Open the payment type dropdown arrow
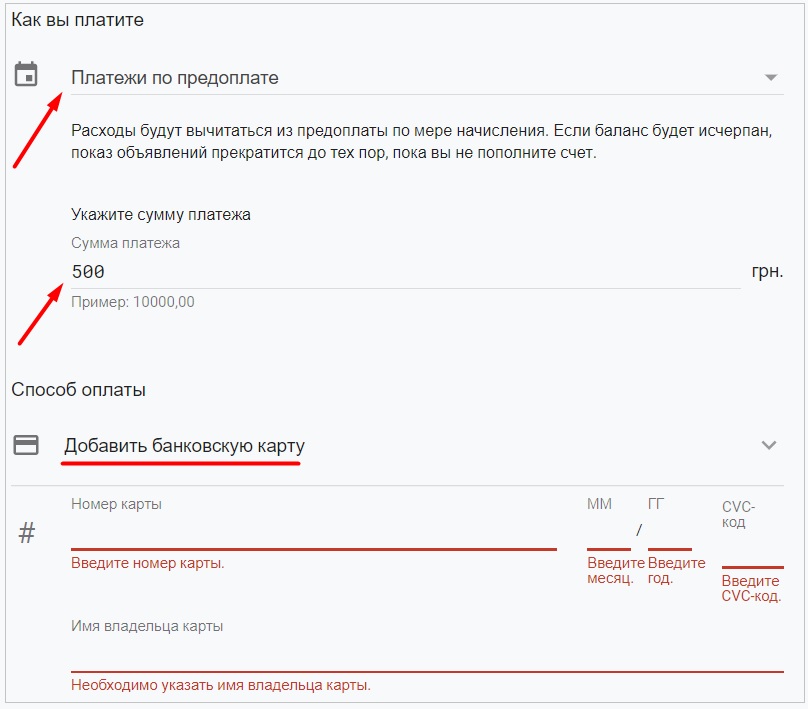 770,78
